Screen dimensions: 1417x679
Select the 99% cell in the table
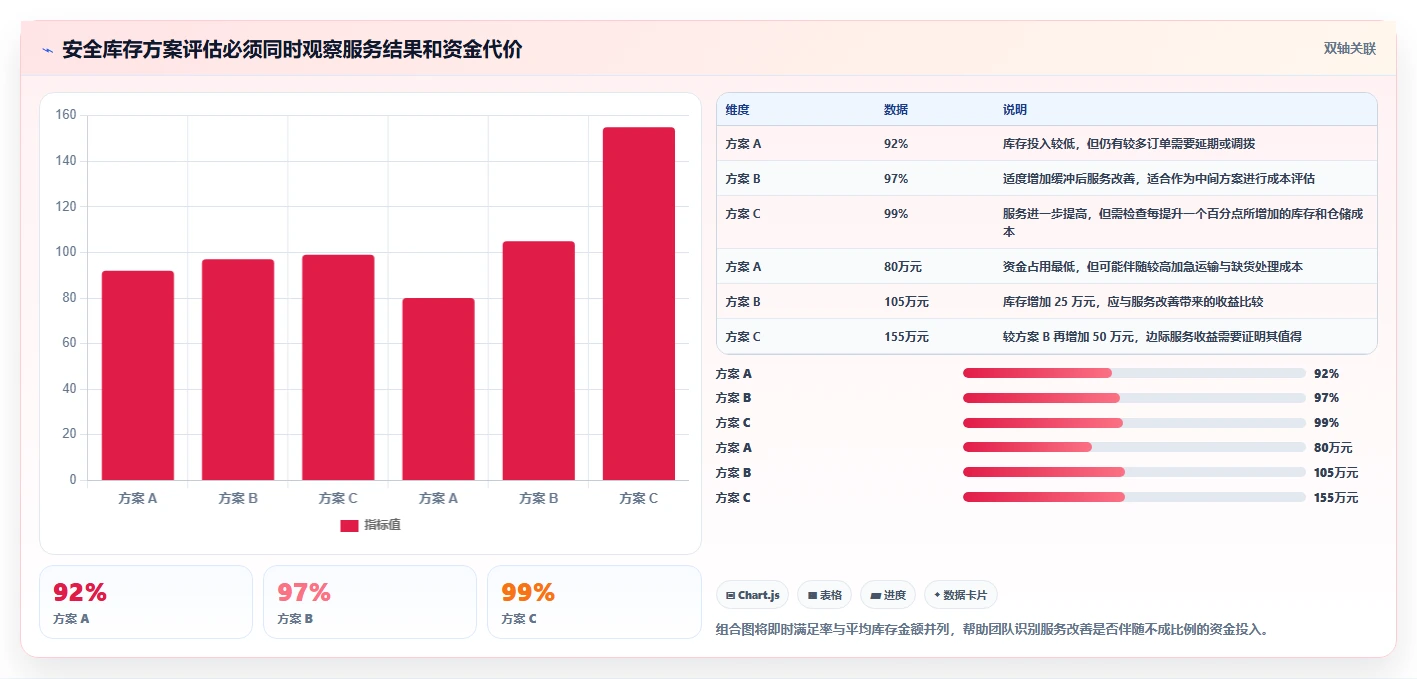point(896,214)
